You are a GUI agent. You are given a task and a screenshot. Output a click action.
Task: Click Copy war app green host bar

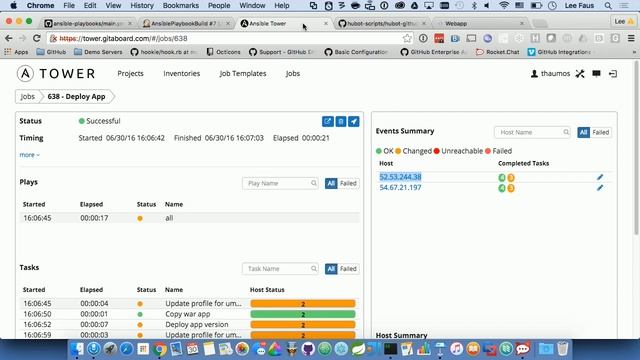coord(303,314)
